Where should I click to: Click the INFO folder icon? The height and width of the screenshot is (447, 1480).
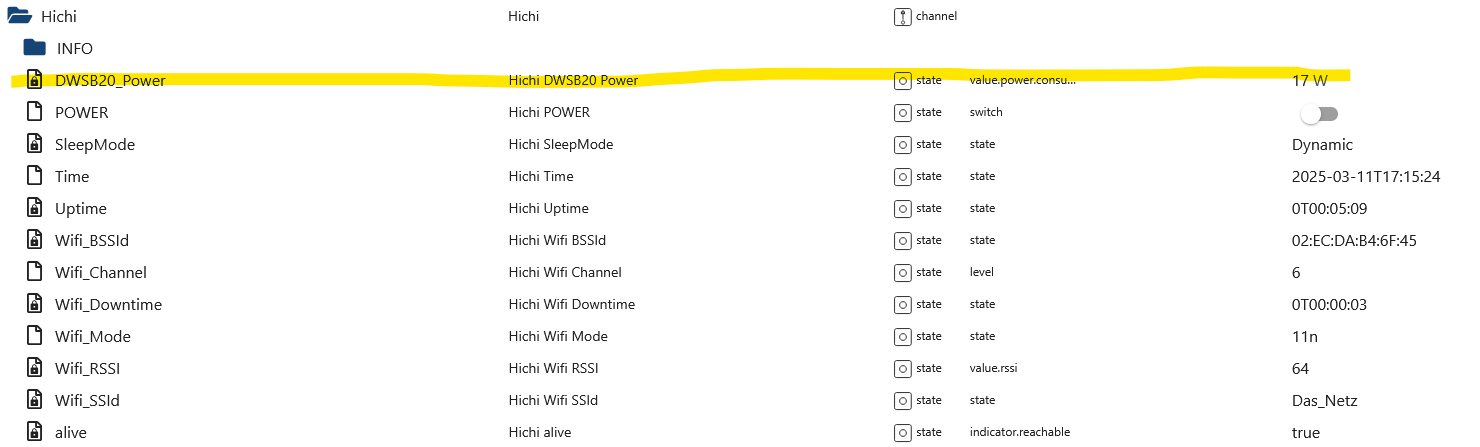(x=35, y=47)
